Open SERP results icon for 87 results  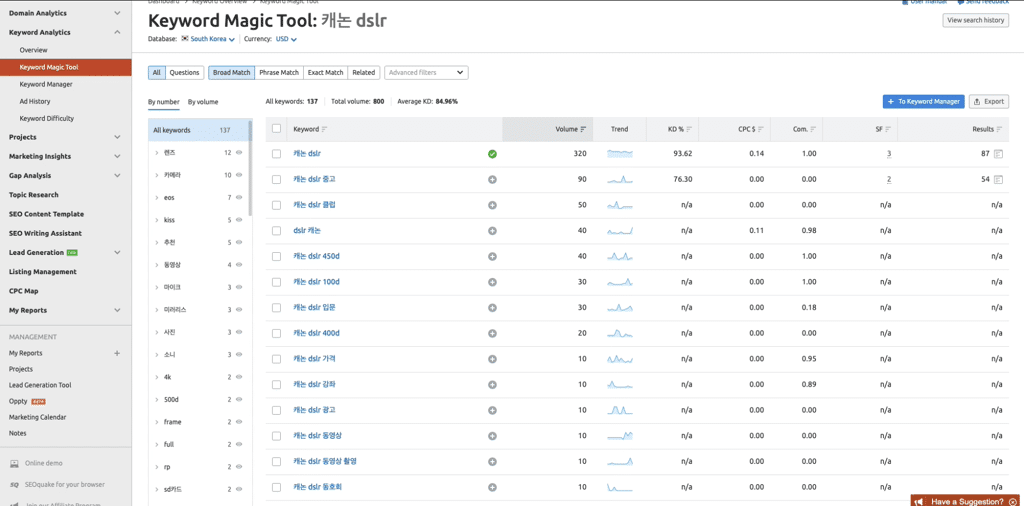(x=998, y=154)
